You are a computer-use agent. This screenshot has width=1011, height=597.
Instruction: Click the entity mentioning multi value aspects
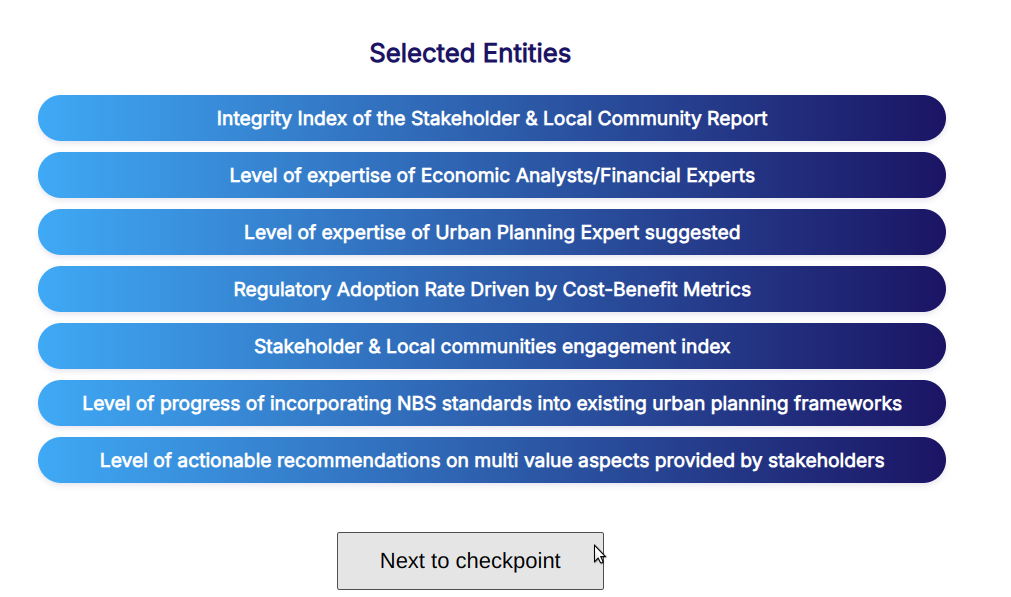coord(492,460)
